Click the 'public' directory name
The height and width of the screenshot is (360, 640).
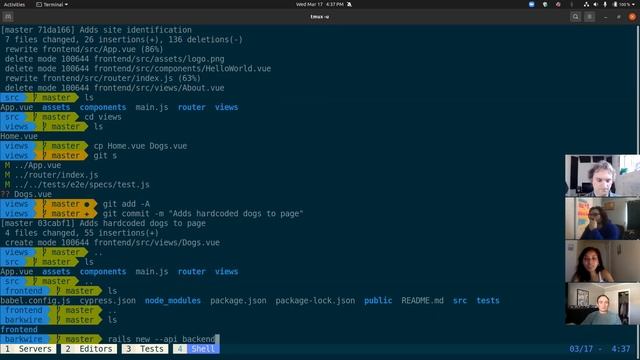click(378, 300)
